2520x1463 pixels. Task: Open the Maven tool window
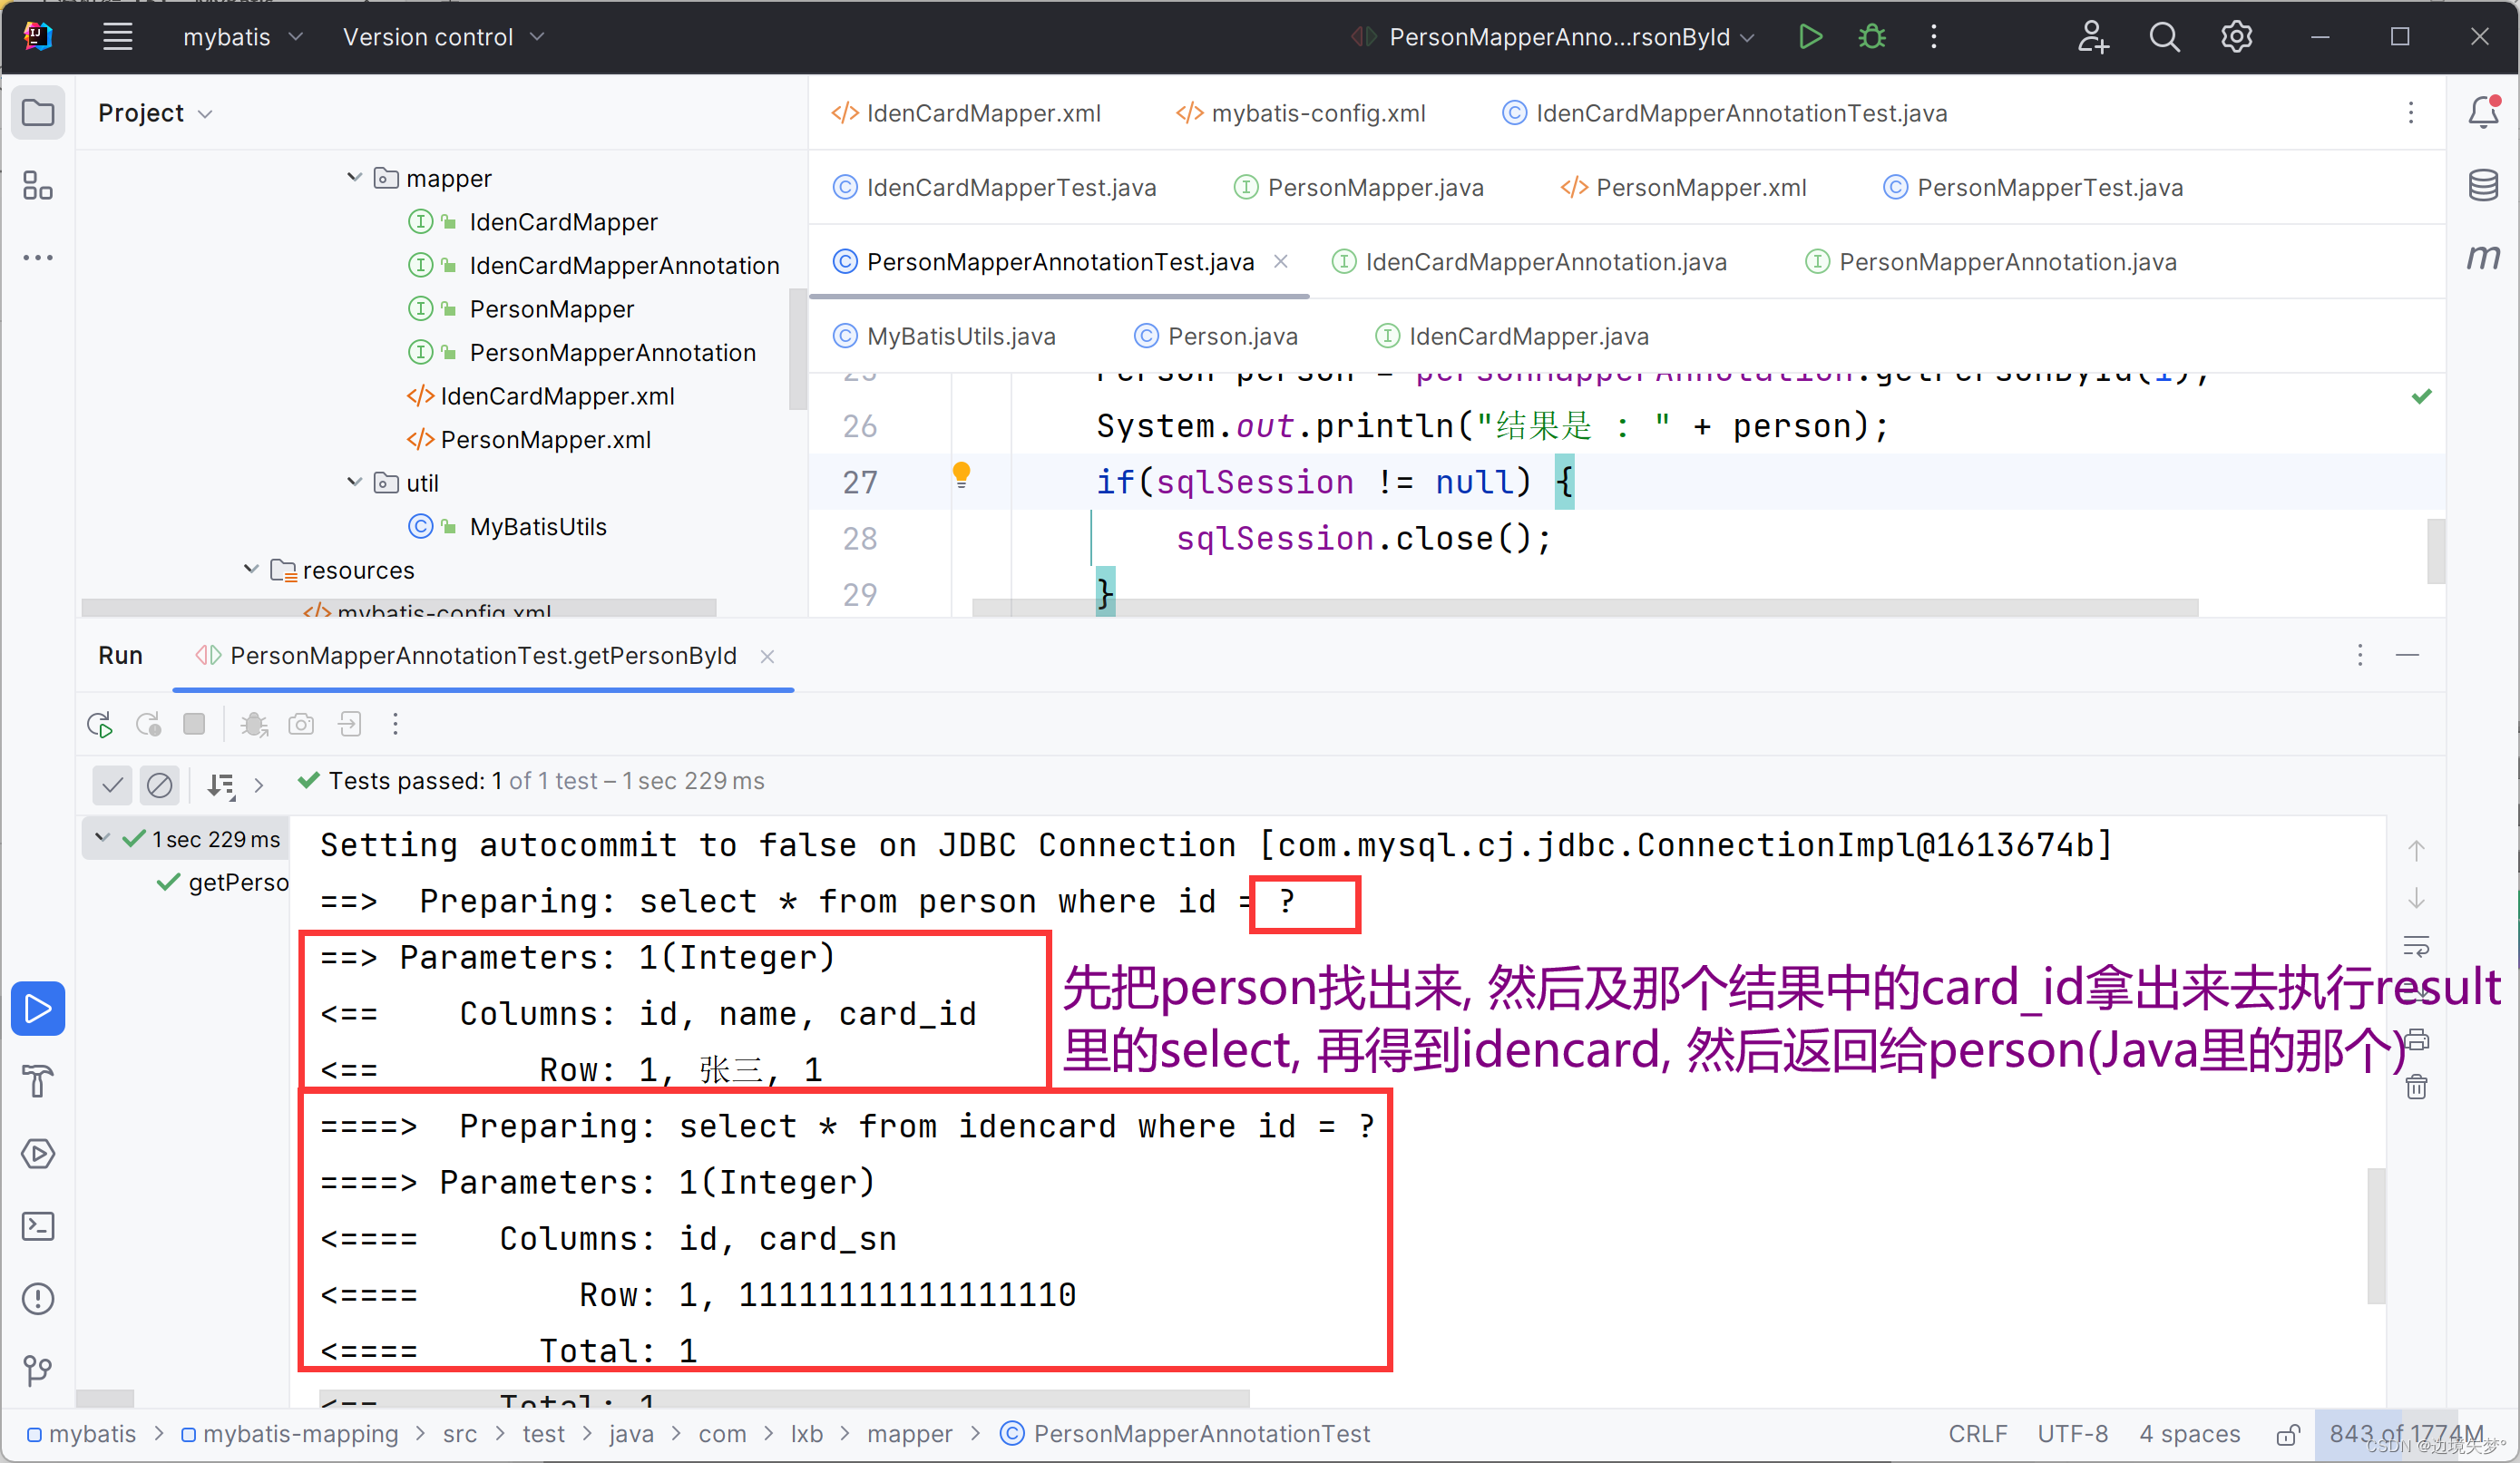pos(2484,258)
